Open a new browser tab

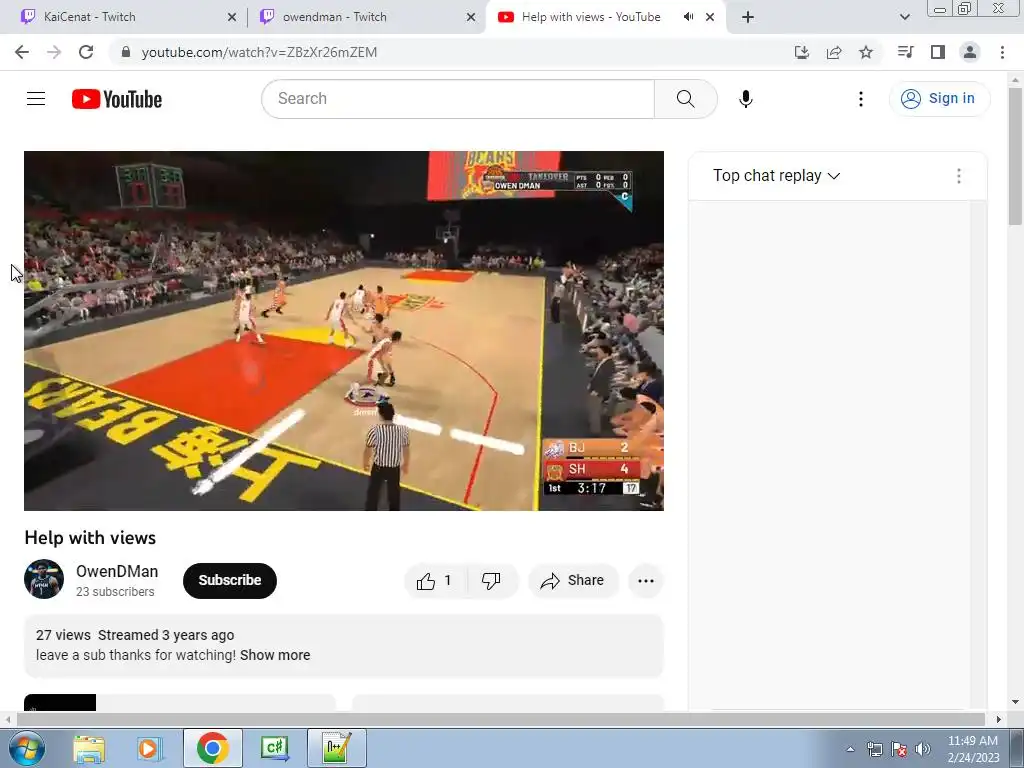point(748,17)
